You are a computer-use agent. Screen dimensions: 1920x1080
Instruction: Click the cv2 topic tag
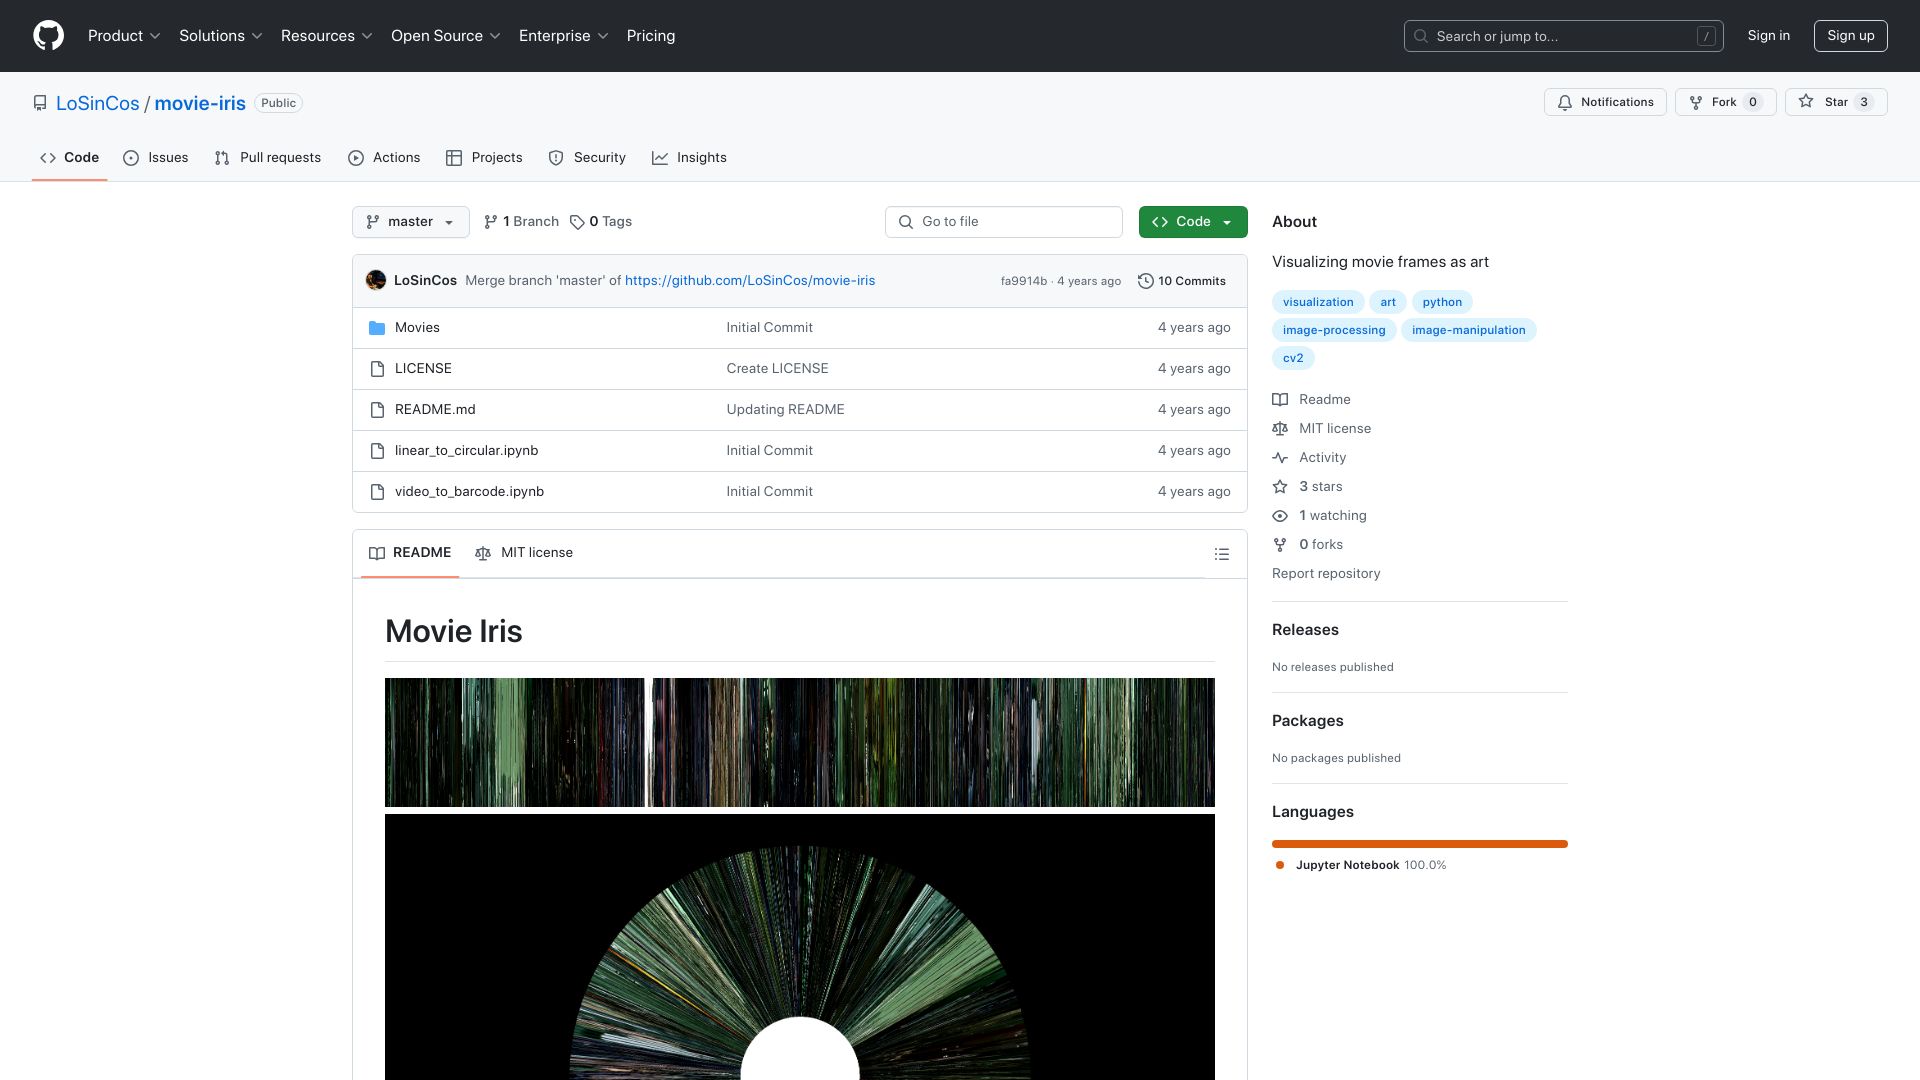[1293, 358]
